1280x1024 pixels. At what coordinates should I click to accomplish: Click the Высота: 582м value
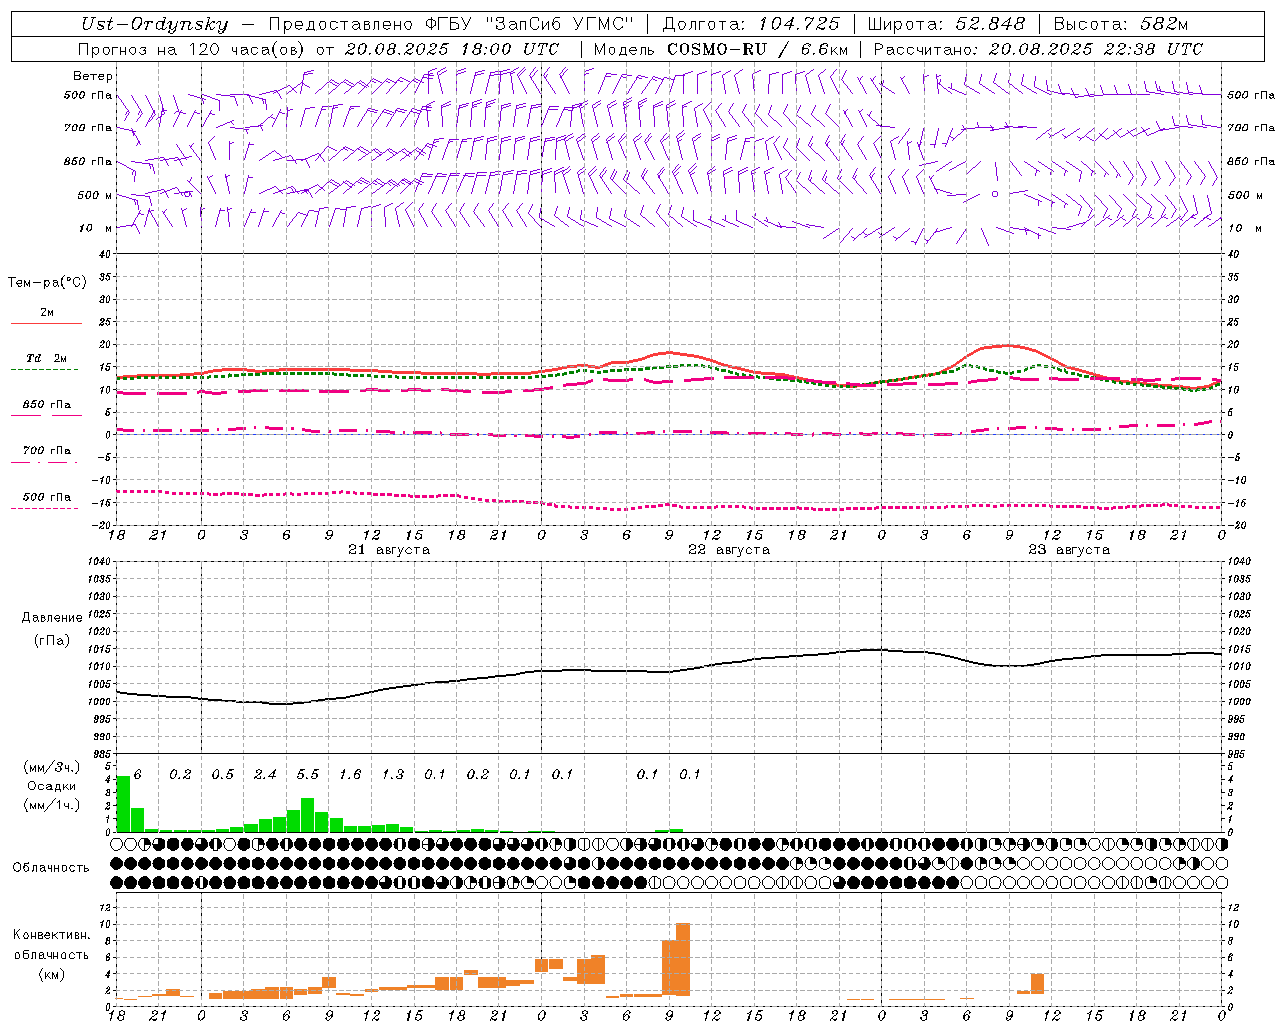point(1120,25)
